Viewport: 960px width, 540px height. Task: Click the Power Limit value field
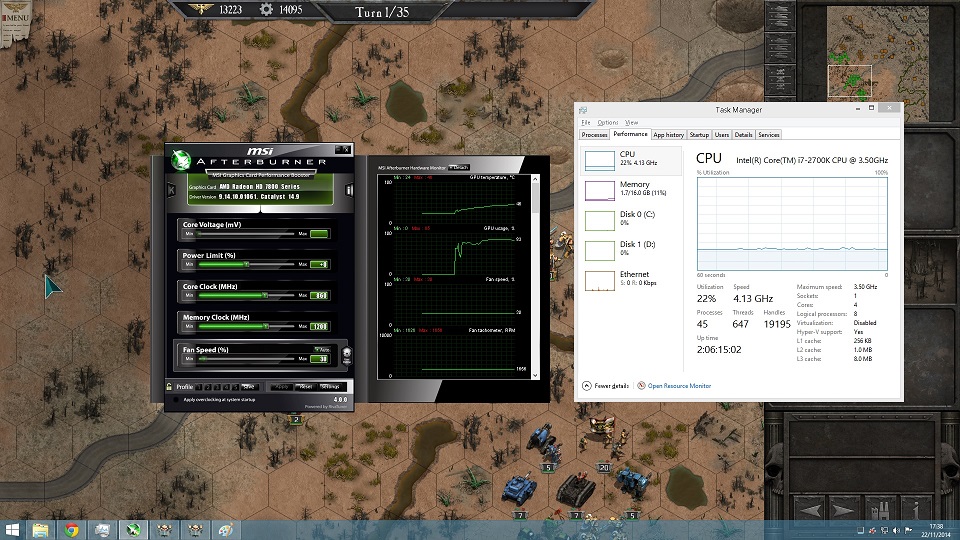(320, 264)
